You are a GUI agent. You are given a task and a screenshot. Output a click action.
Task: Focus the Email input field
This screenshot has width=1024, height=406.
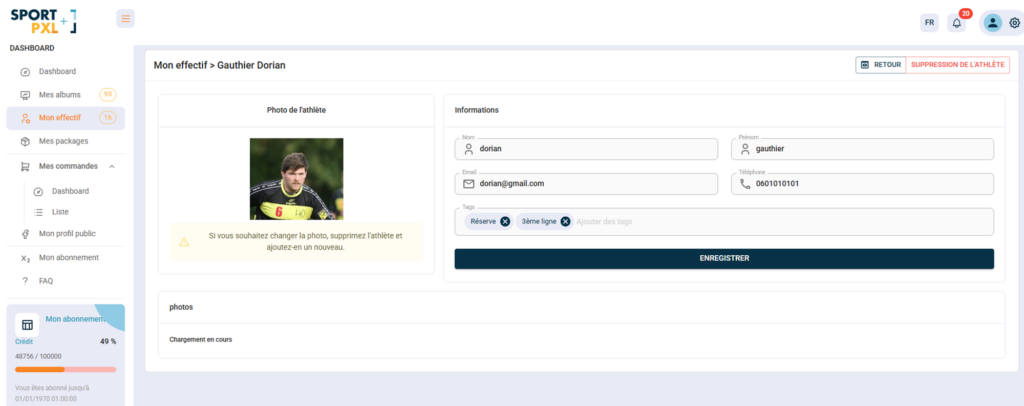click(x=590, y=184)
